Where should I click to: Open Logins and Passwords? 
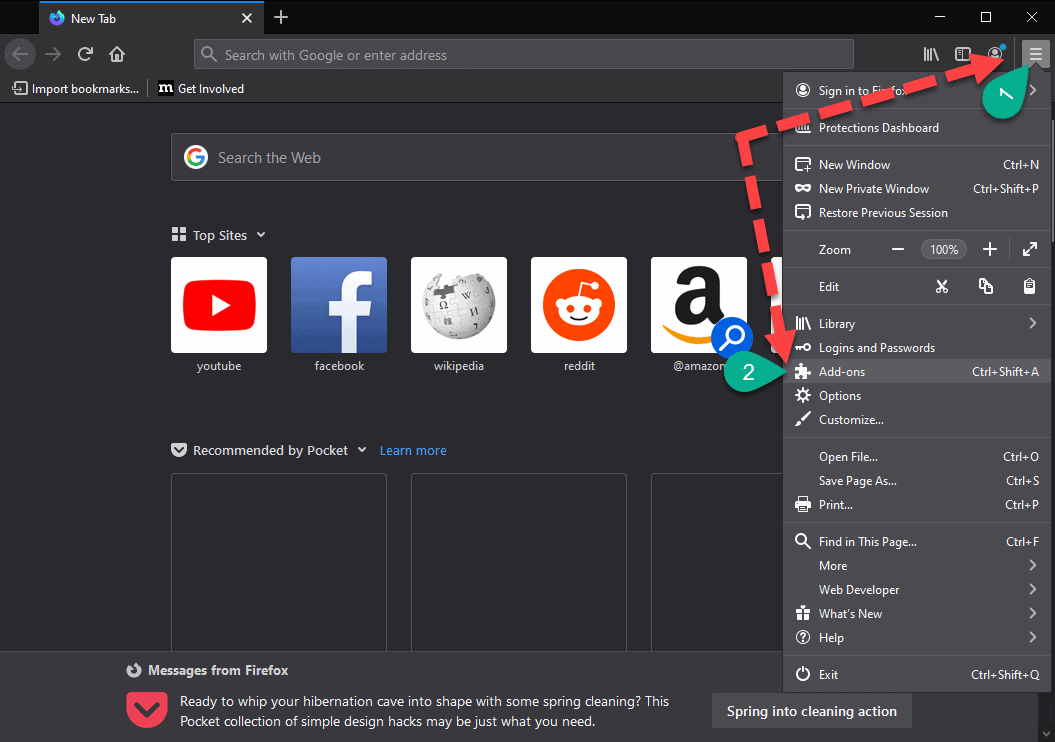pos(916,348)
